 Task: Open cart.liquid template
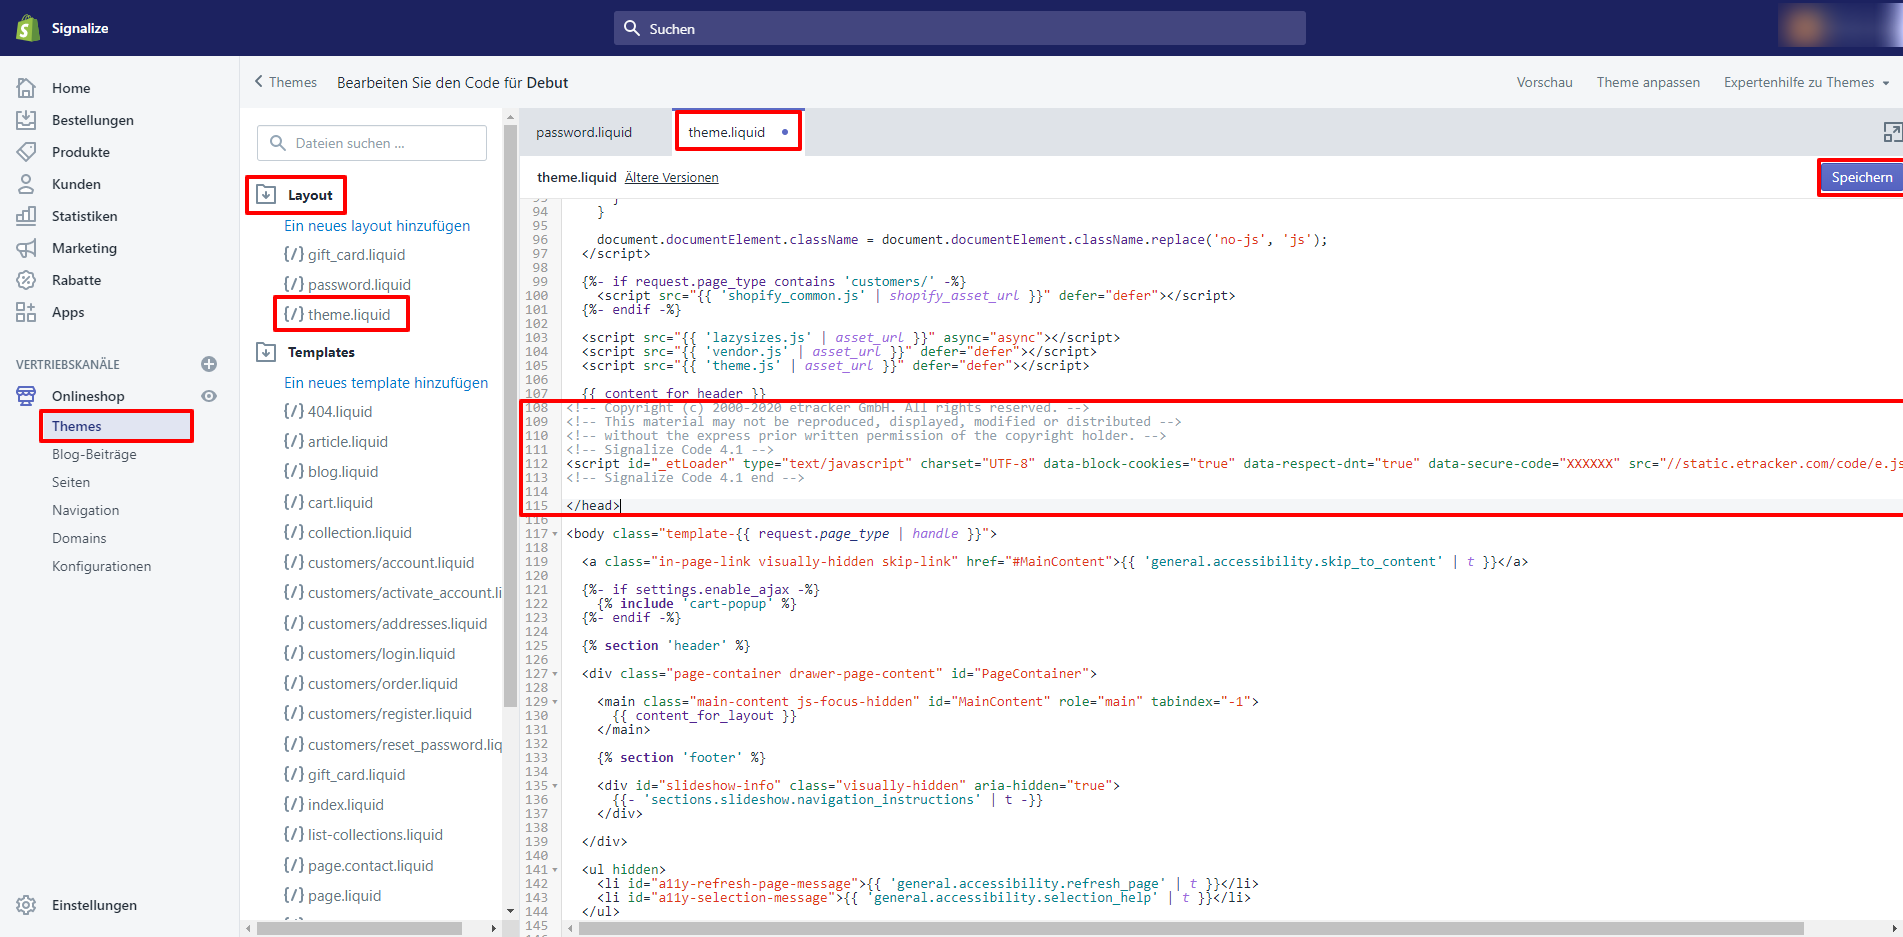327,502
